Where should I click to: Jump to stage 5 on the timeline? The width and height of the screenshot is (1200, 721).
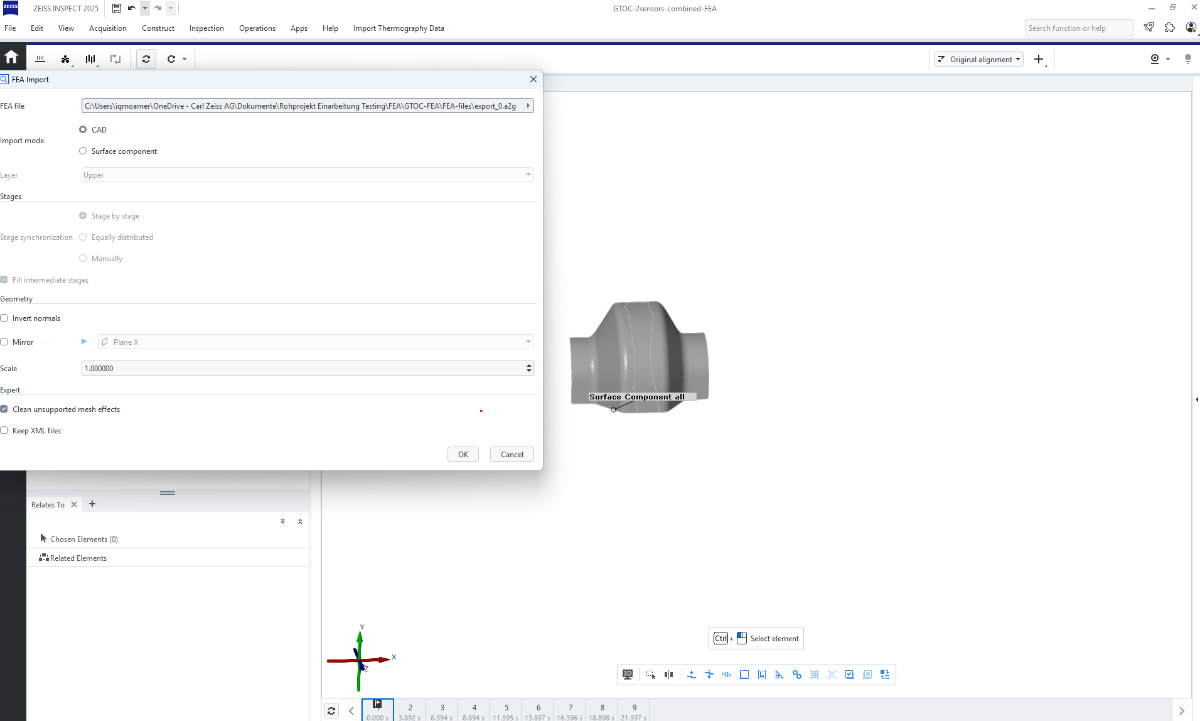(506, 710)
